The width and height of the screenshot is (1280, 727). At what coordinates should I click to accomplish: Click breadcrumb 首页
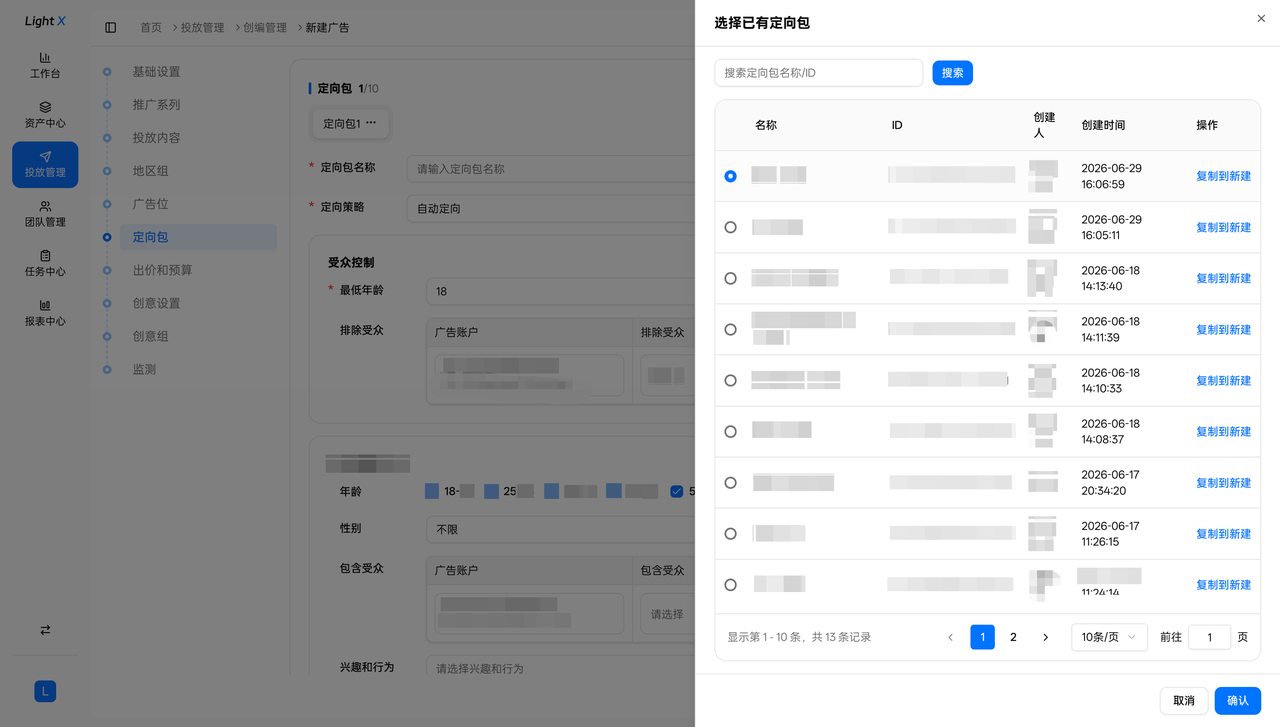pos(151,28)
